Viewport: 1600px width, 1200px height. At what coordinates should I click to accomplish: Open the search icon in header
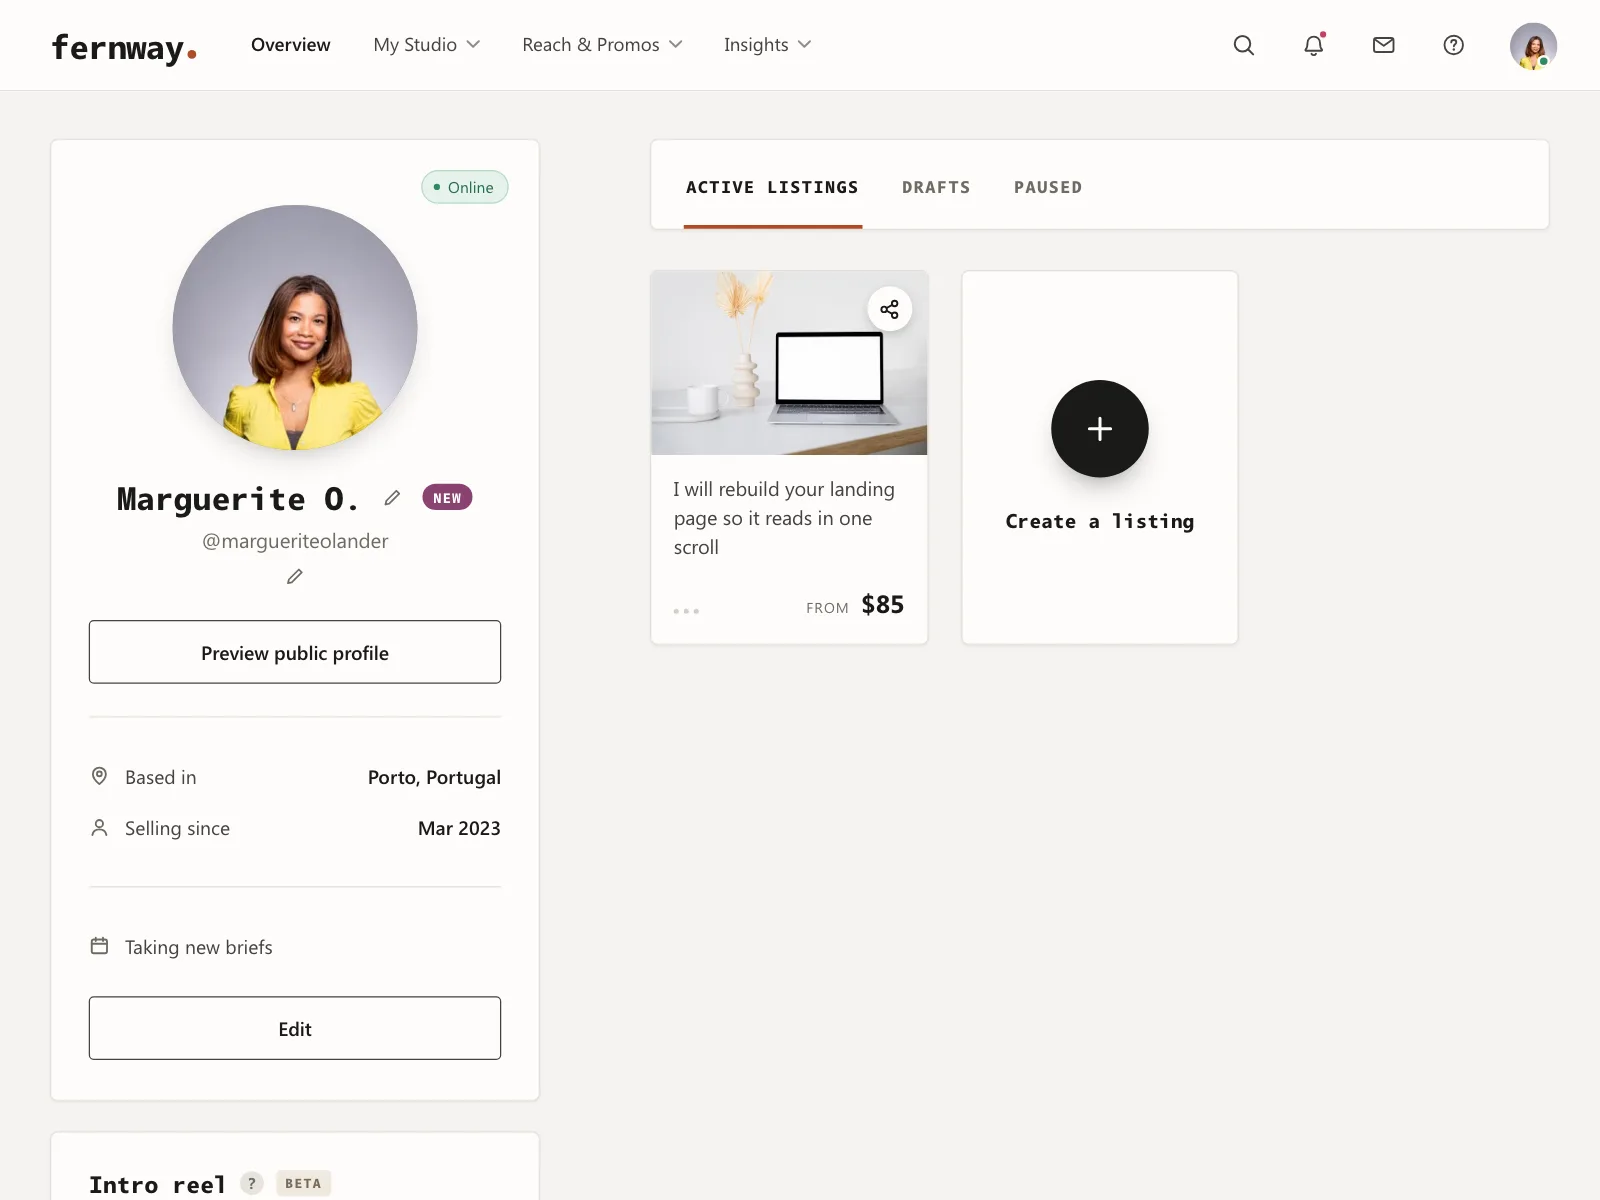coord(1243,45)
